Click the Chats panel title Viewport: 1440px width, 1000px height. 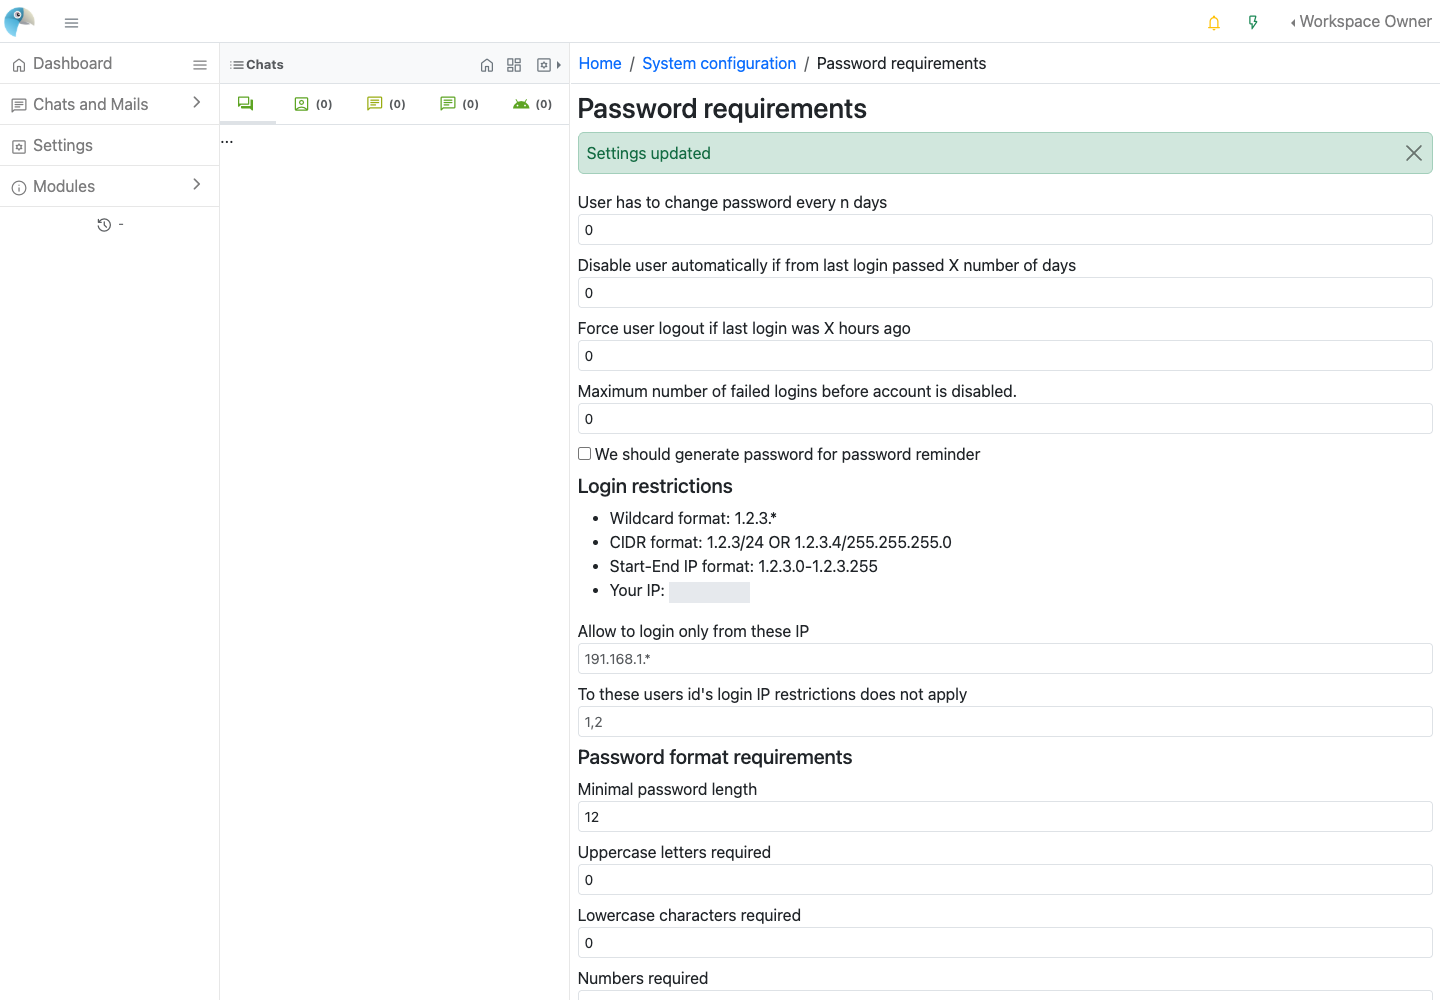pos(257,65)
